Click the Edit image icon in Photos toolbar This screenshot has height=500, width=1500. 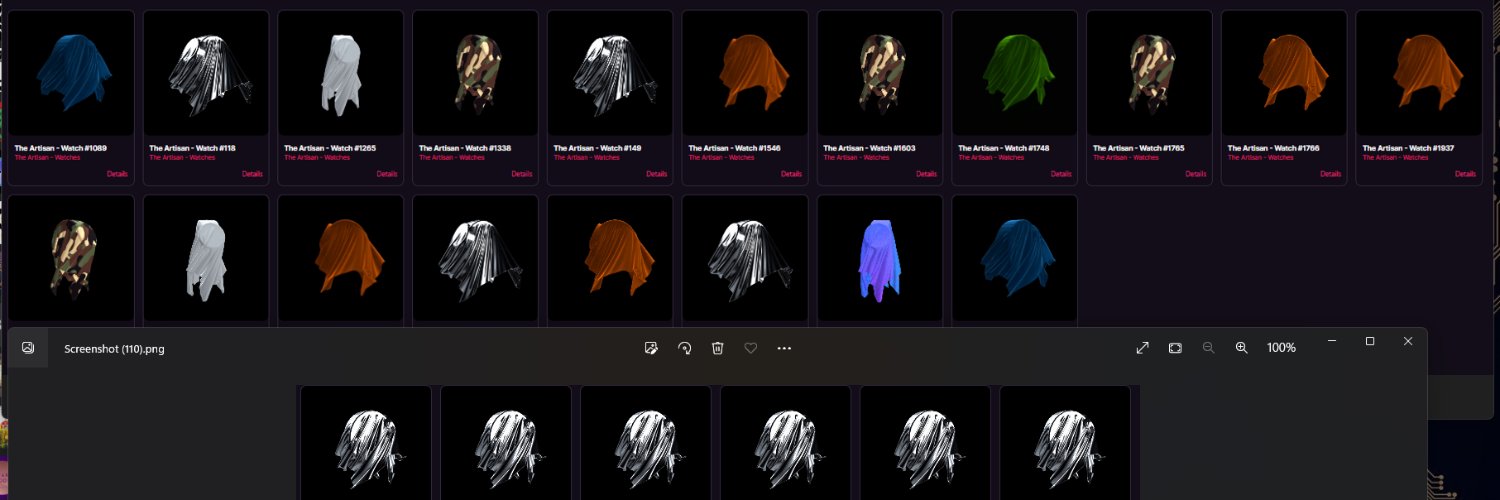[x=651, y=348]
